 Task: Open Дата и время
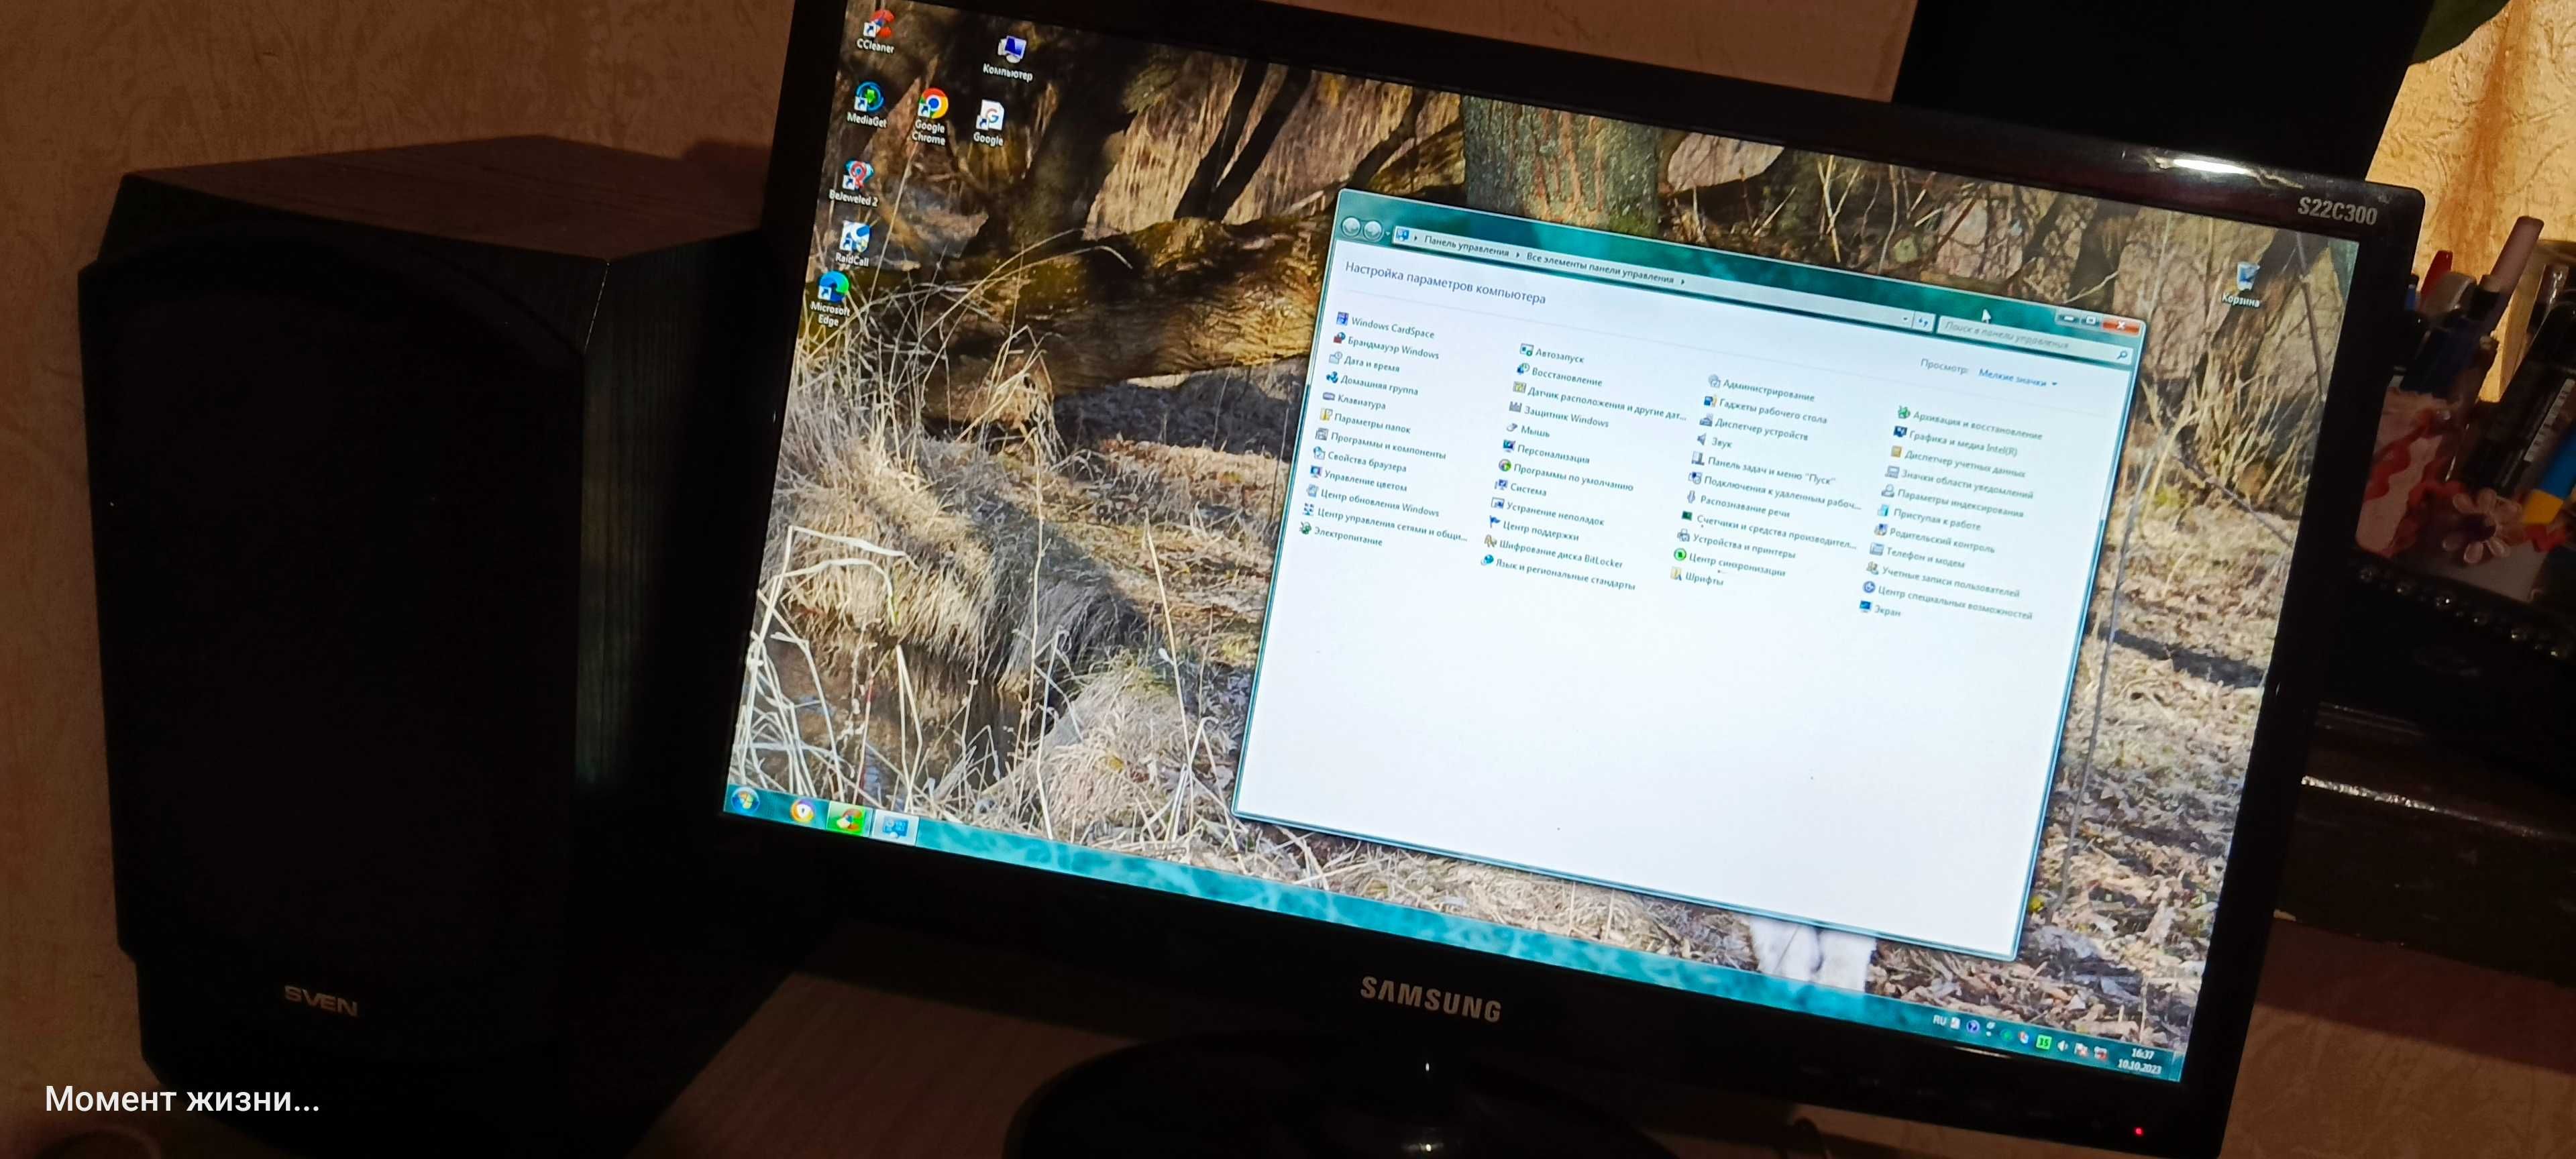(x=1364, y=363)
